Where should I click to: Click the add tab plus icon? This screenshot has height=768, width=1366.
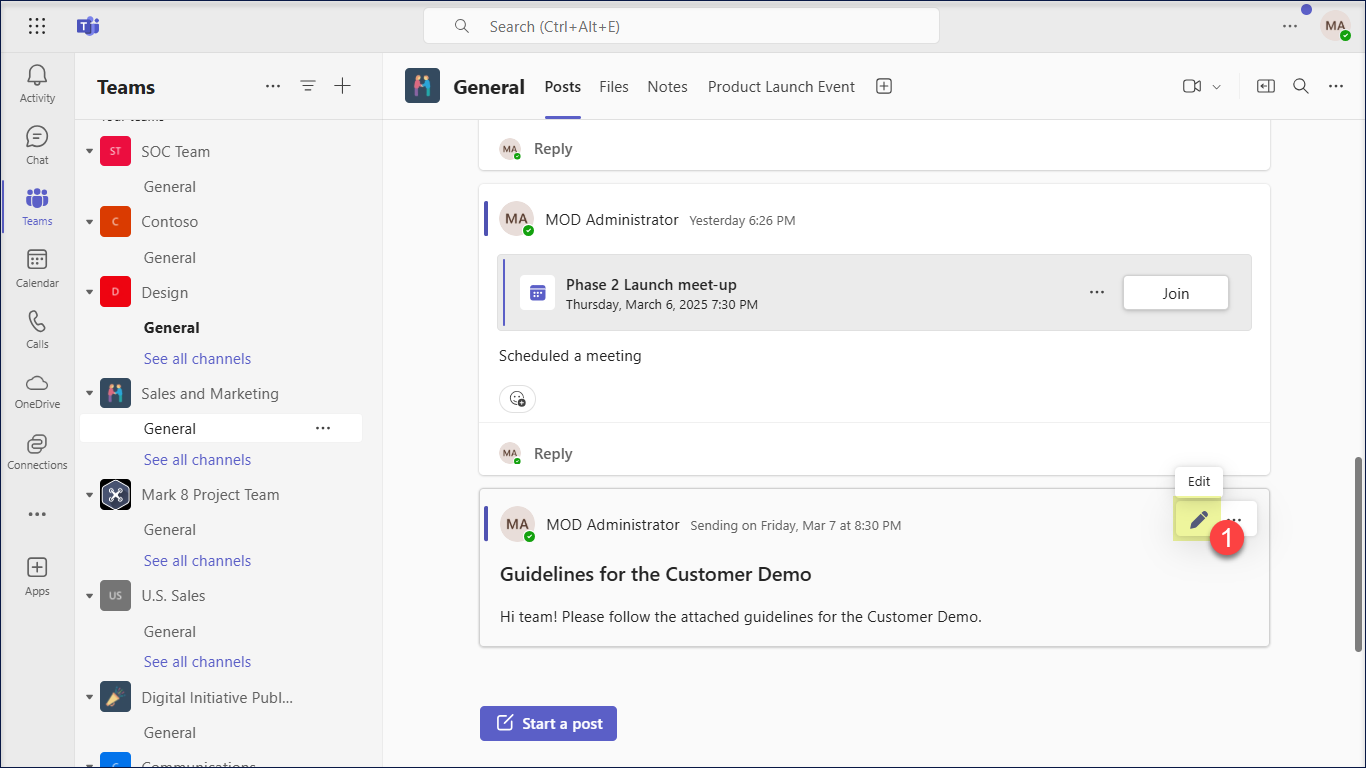(x=884, y=87)
